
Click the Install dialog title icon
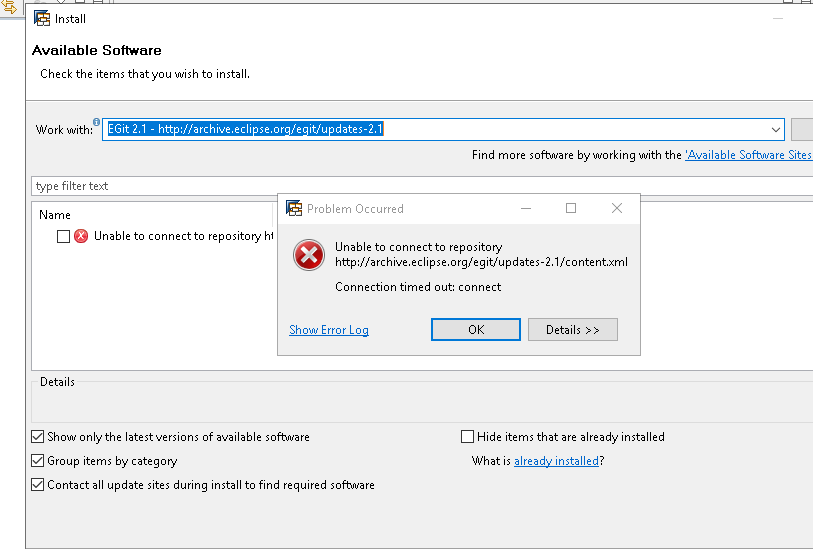pos(42,18)
